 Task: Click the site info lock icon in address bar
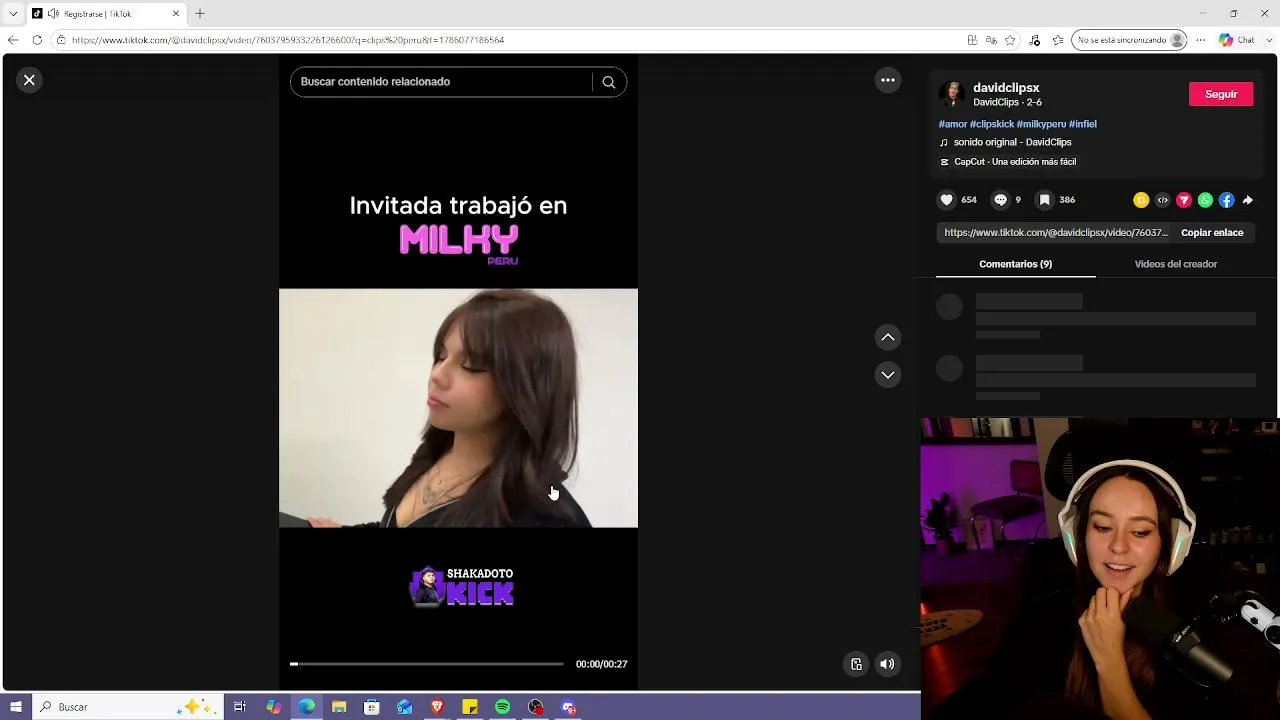point(61,40)
